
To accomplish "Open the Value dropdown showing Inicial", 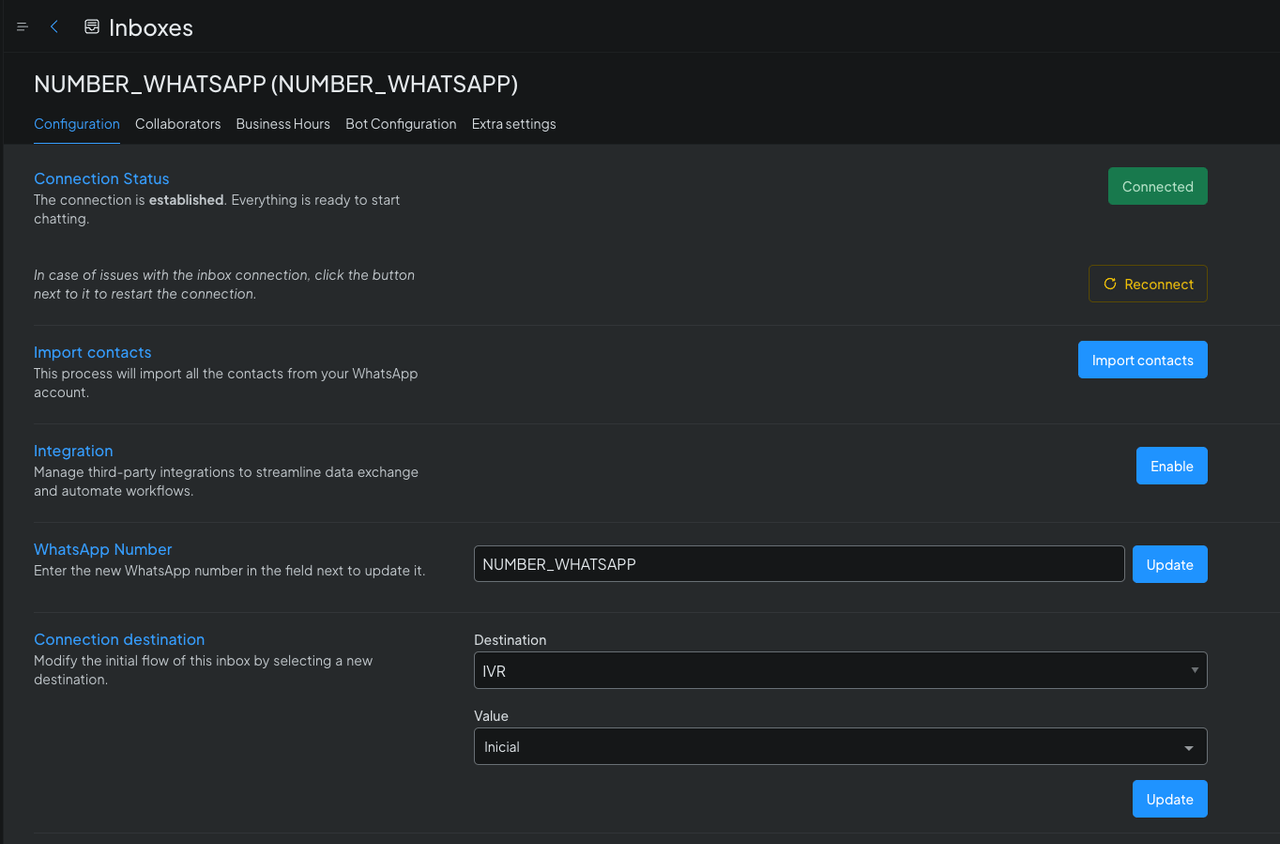I will tap(840, 747).
